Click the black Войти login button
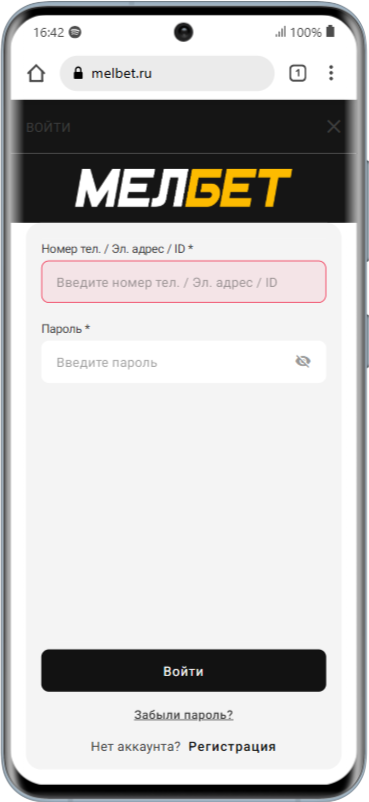This screenshot has width=369, height=802. click(184, 671)
